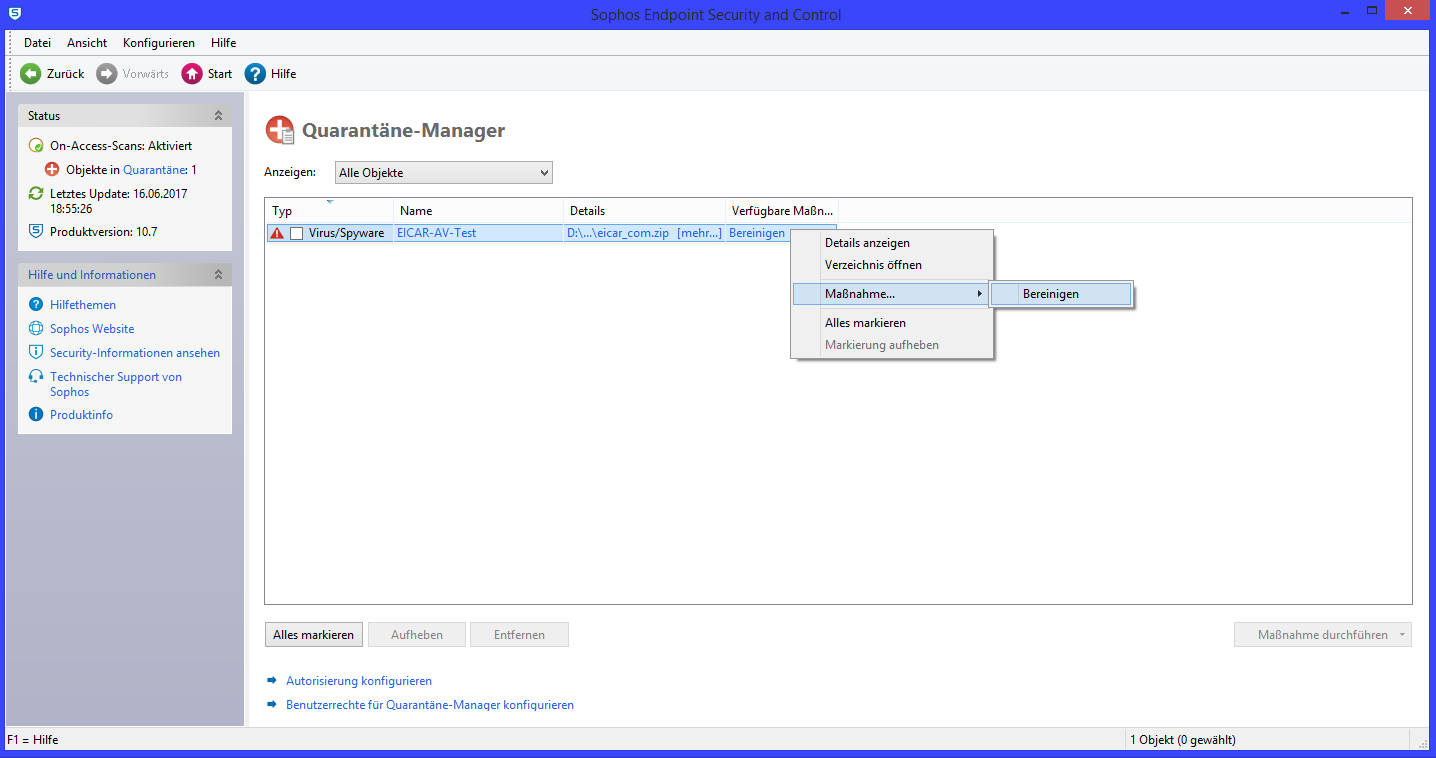Click the green Zurück arrow icon
Viewport: 1436px width, 758px height.
(31, 74)
